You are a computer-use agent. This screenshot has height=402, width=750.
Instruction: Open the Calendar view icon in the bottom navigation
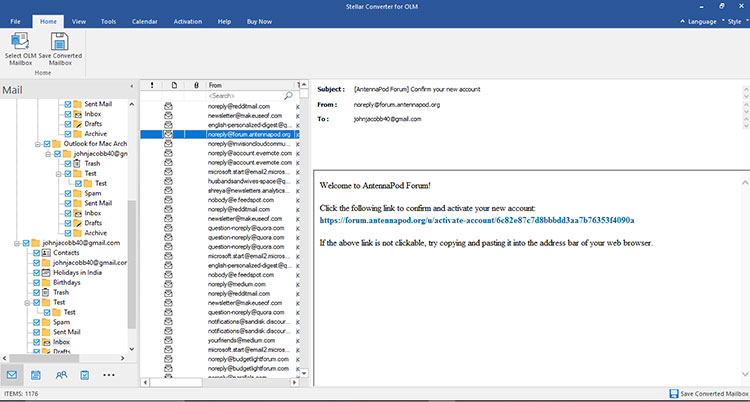pyautogui.click(x=36, y=375)
